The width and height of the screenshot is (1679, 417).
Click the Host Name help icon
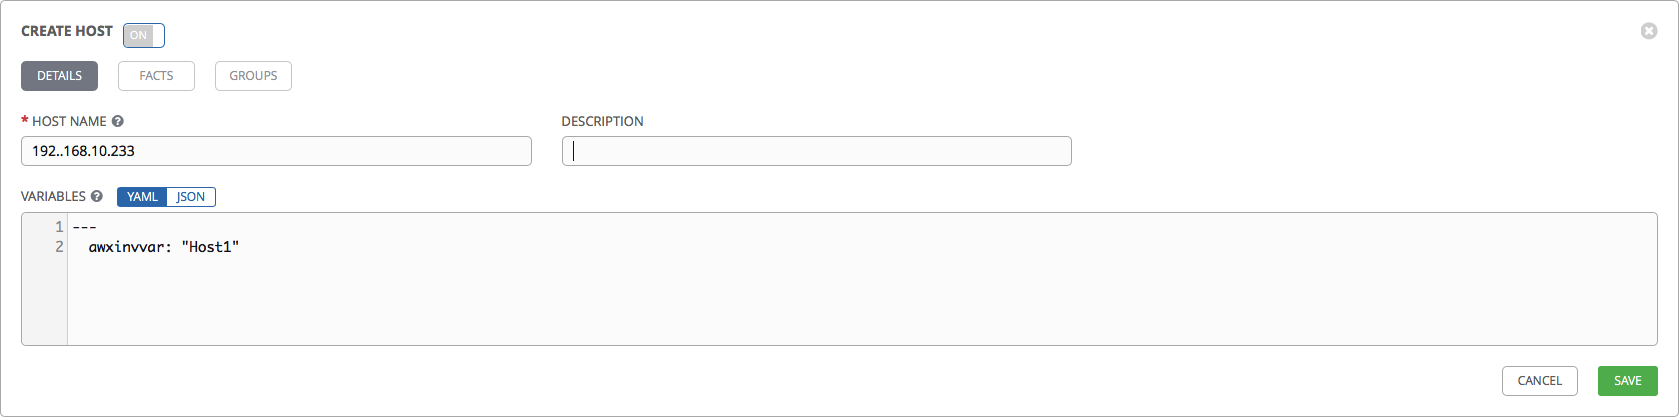pyautogui.click(x=118, y=121)
